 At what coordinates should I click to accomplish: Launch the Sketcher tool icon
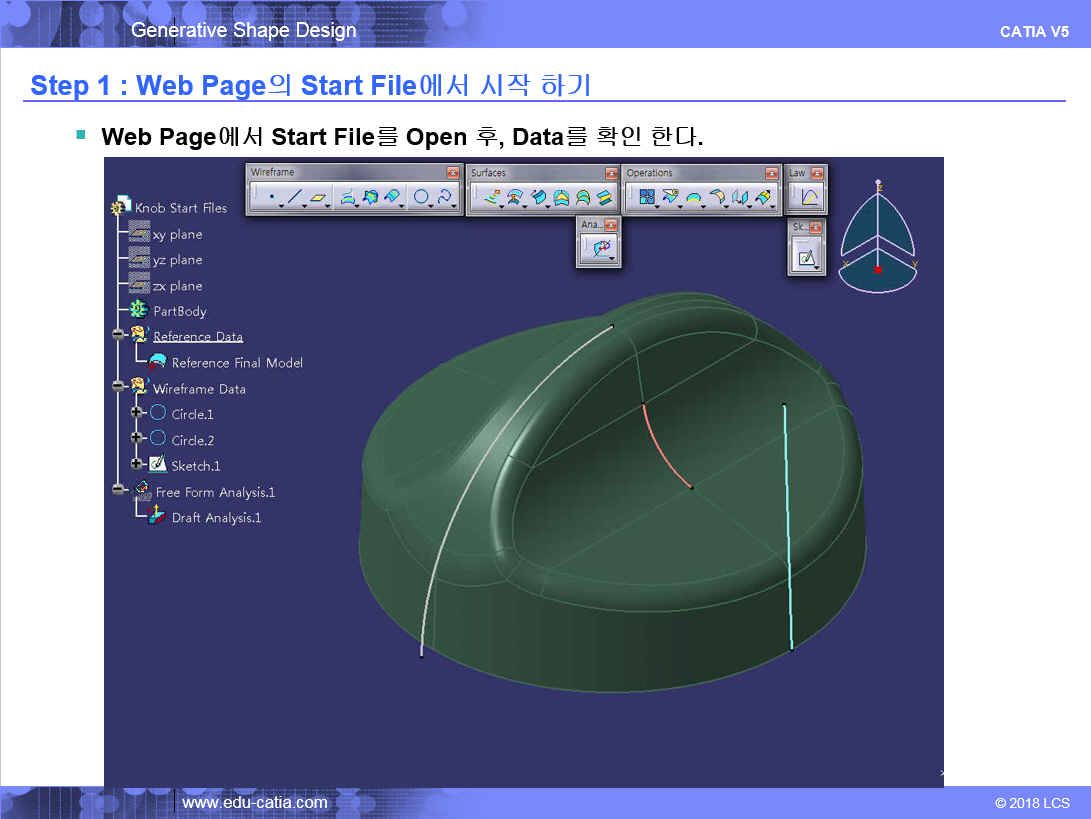[x=806, y=258]
